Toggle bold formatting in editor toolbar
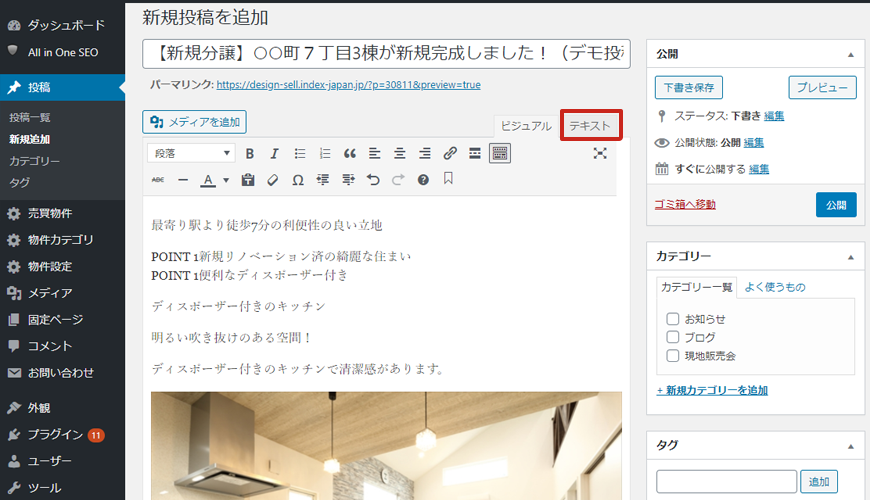The width and height of the screenshot is (870, 500). [249, 154]
